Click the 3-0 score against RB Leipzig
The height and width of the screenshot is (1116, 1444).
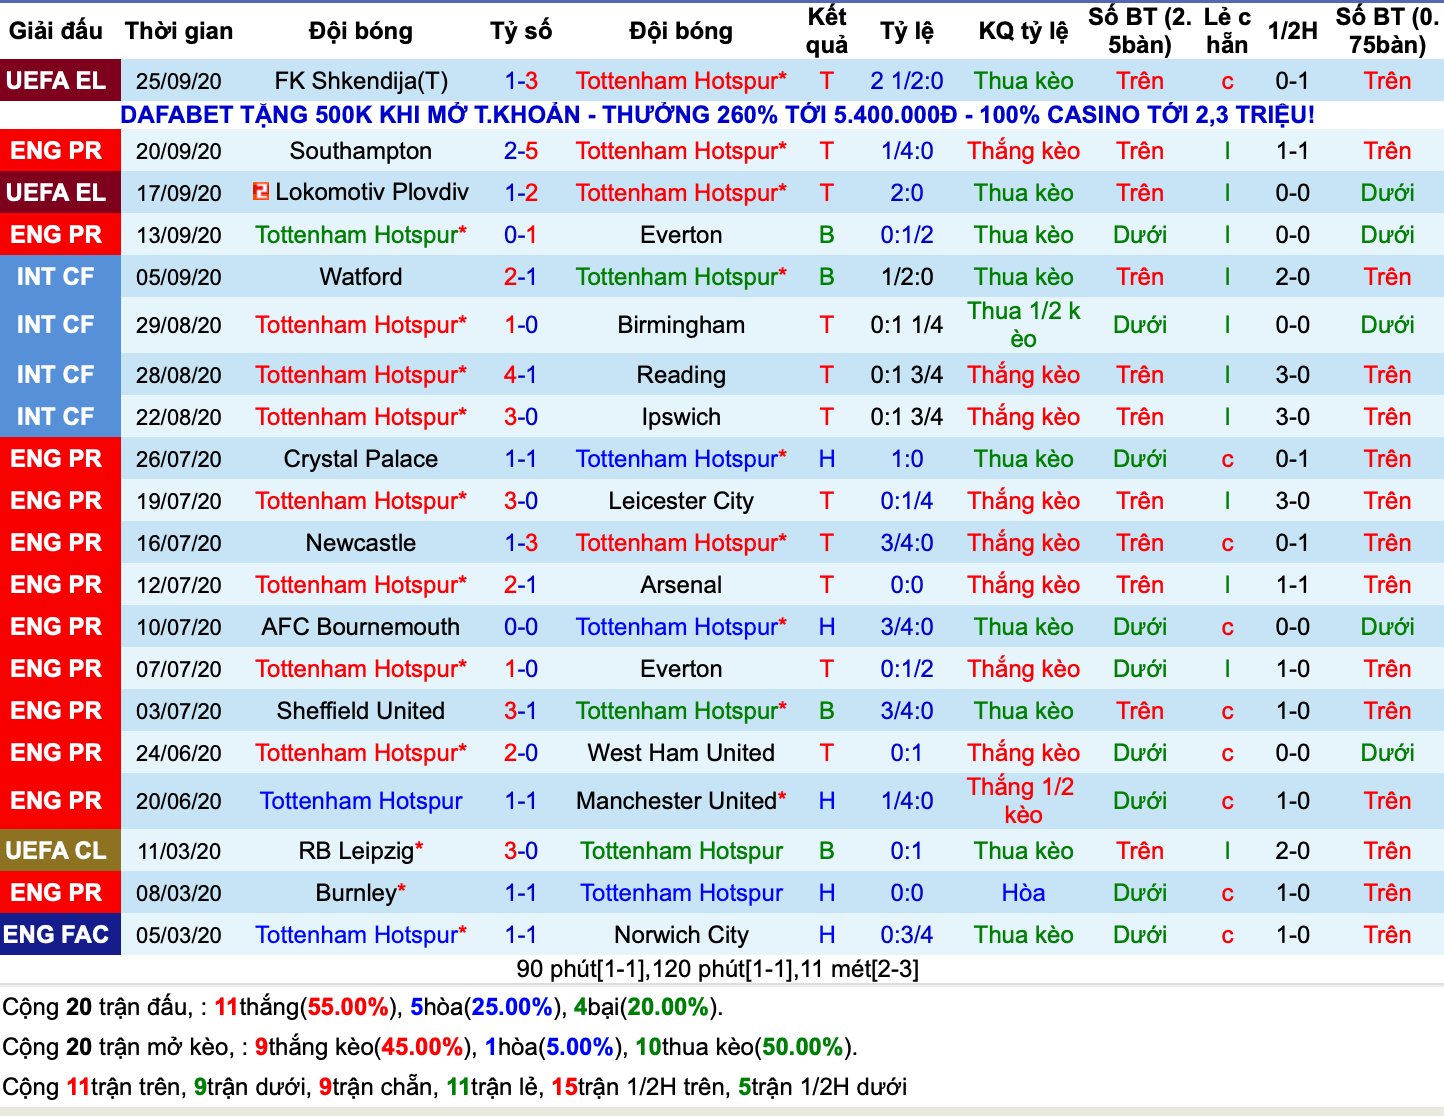[521, 851]
